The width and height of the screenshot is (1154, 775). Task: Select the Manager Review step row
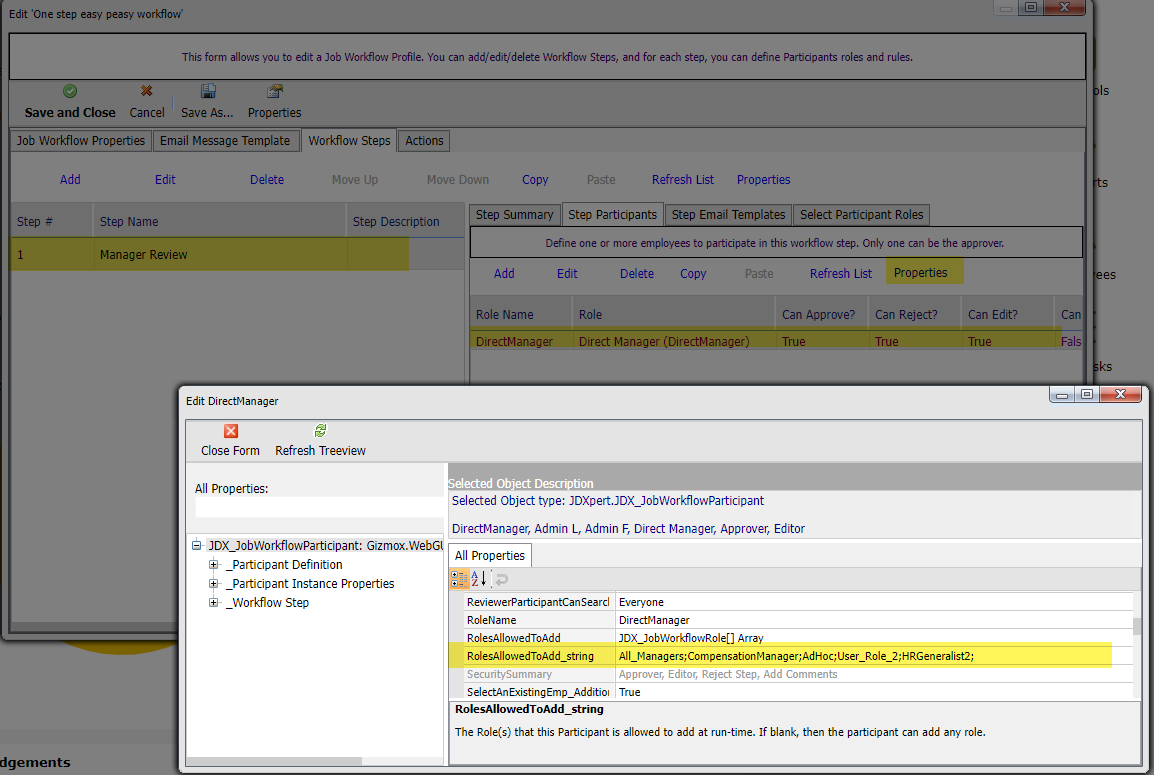click(144, 255)
